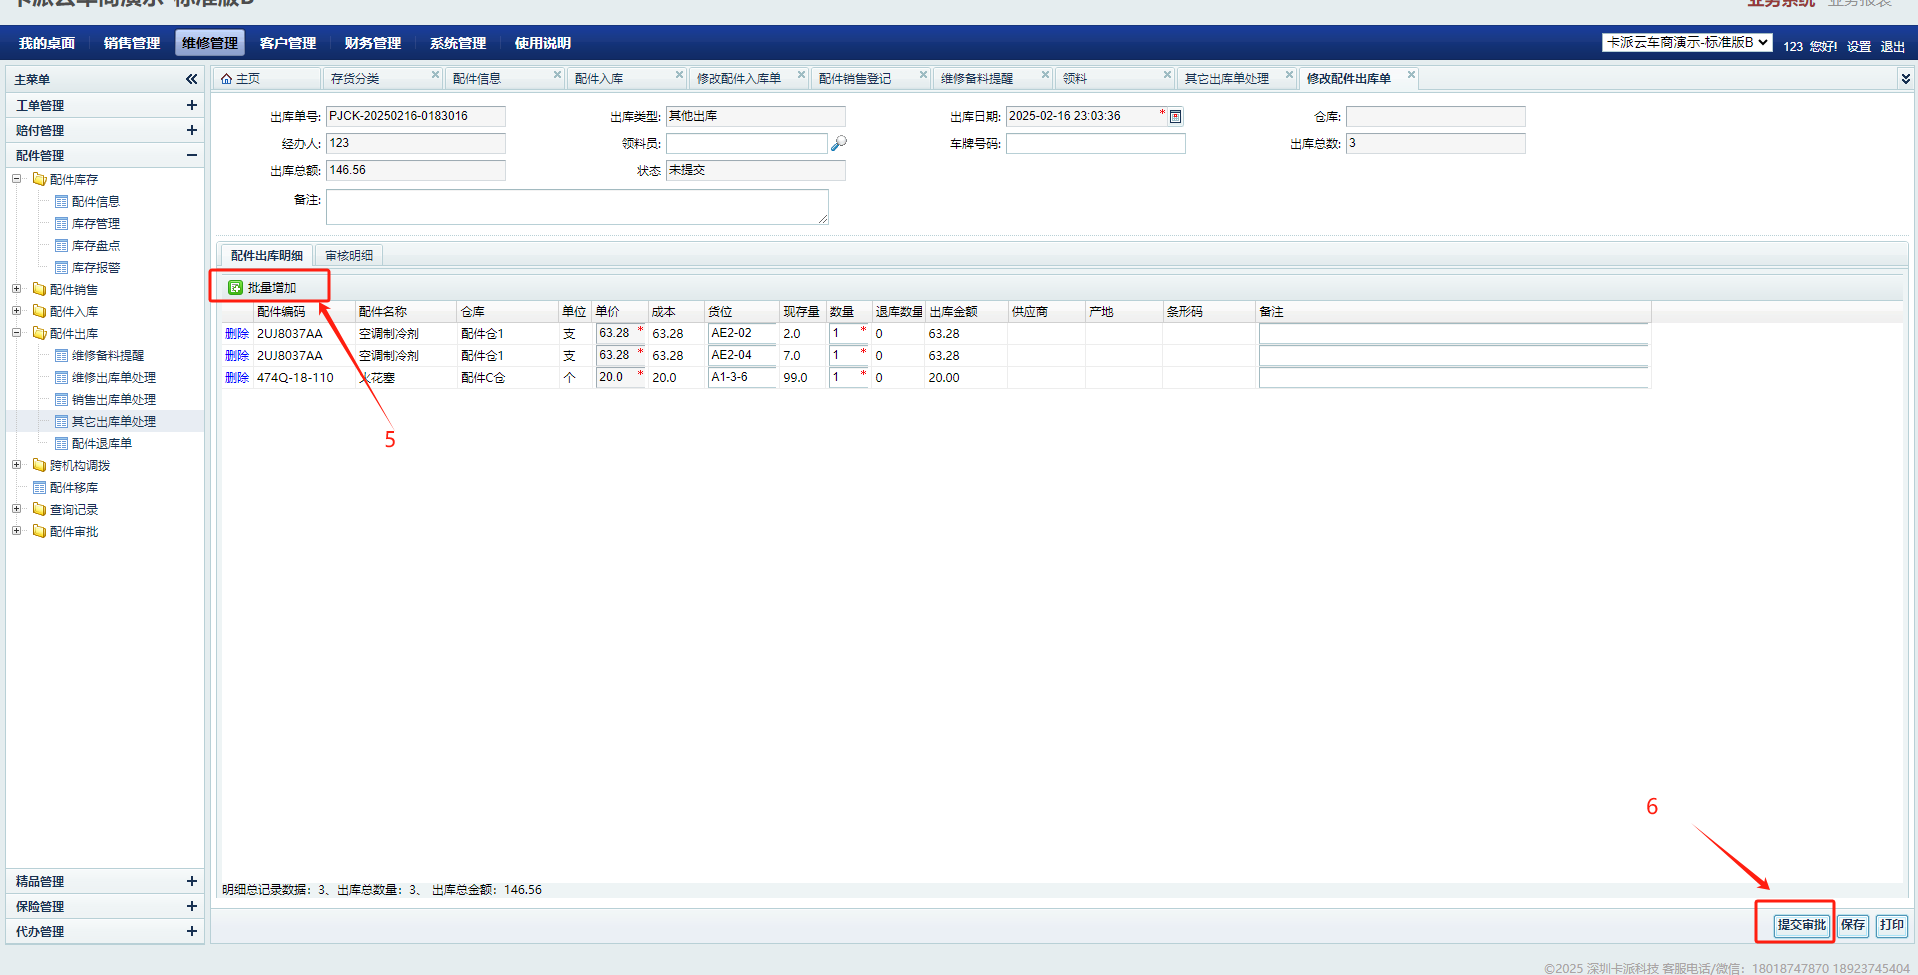
Task: Click the 车牌号码 input field
Action: pyautogui.click(x=1095, y=144)
